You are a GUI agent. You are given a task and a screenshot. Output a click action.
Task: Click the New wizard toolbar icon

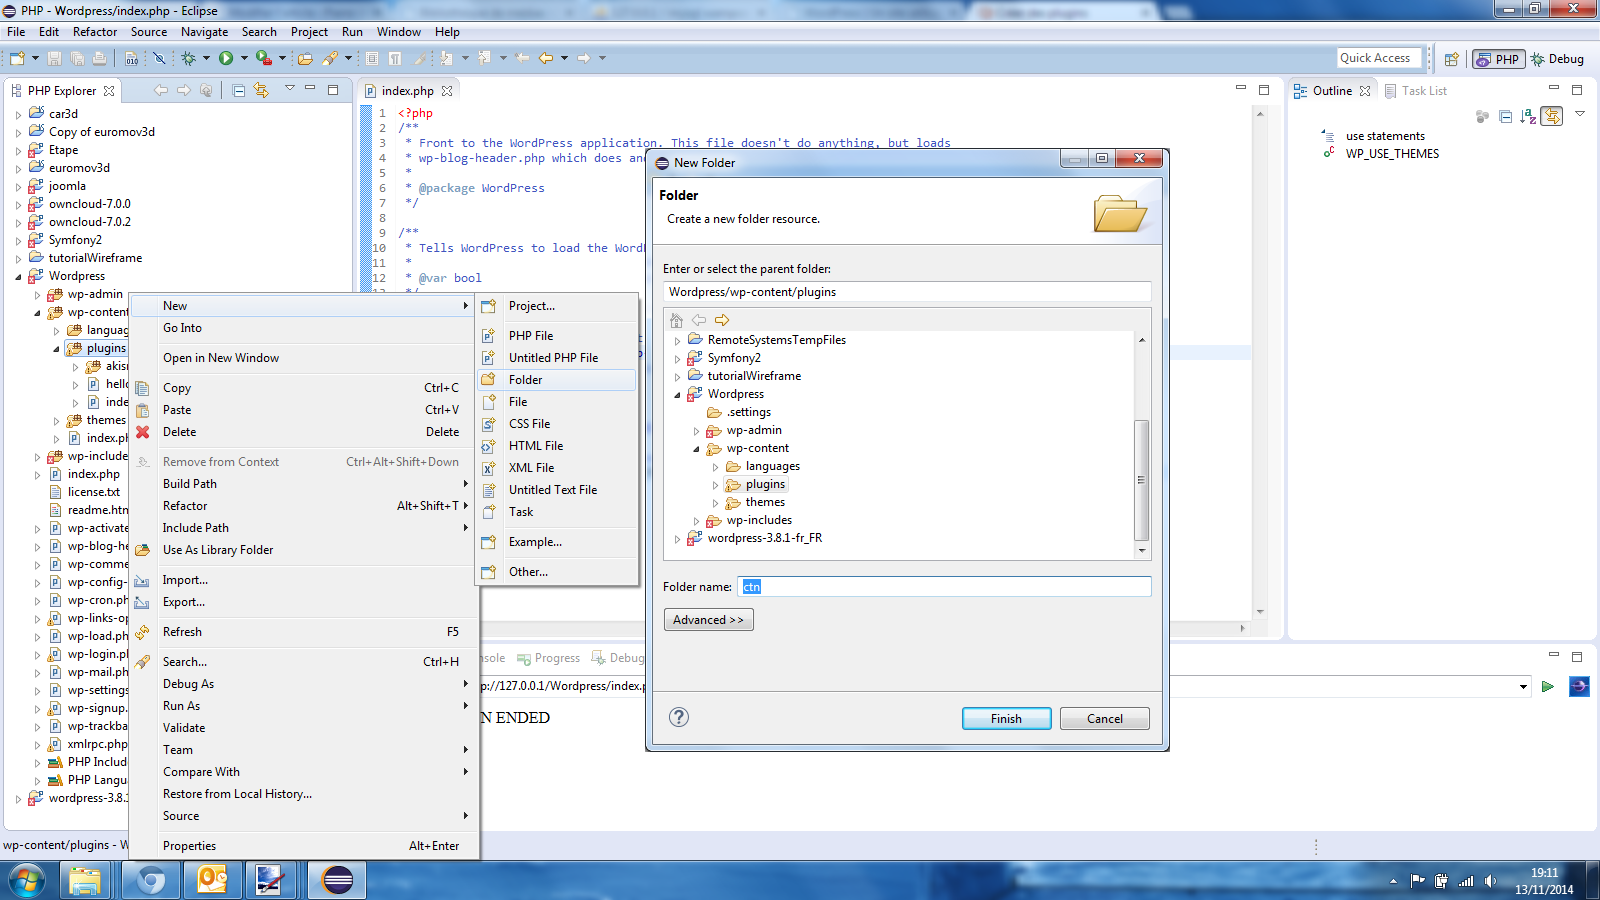click(17, 58)
